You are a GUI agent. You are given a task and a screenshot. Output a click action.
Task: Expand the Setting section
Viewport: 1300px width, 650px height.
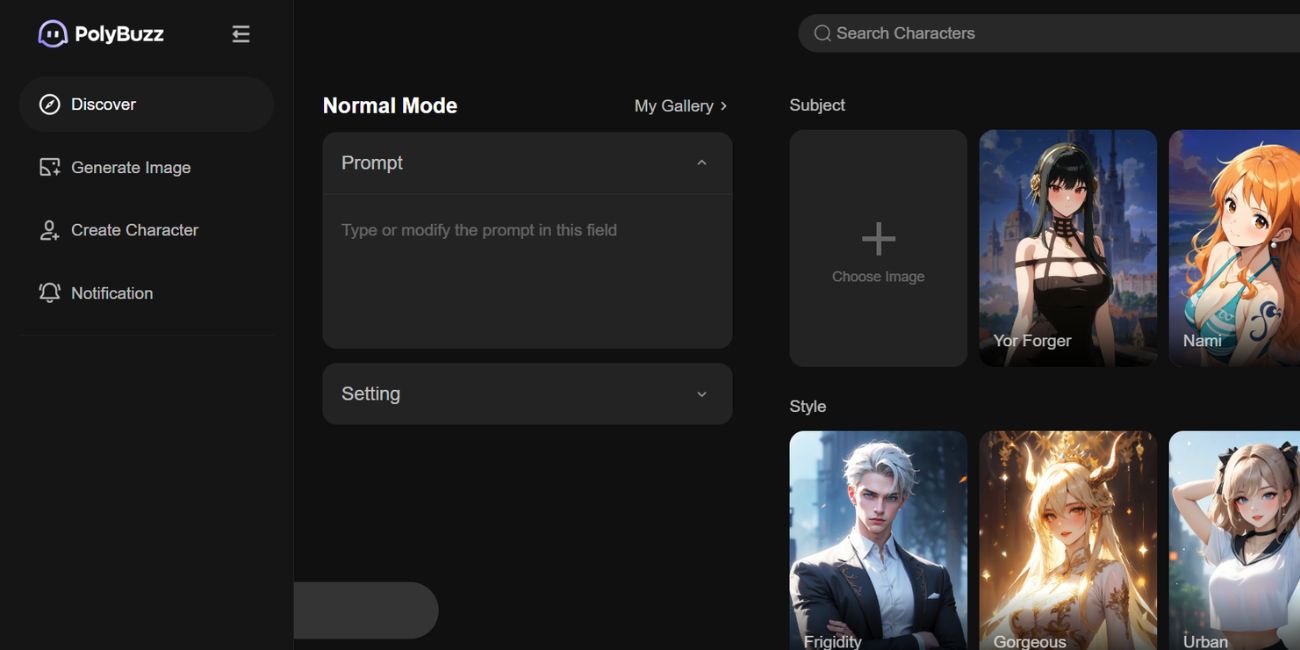tap(701, 394)
